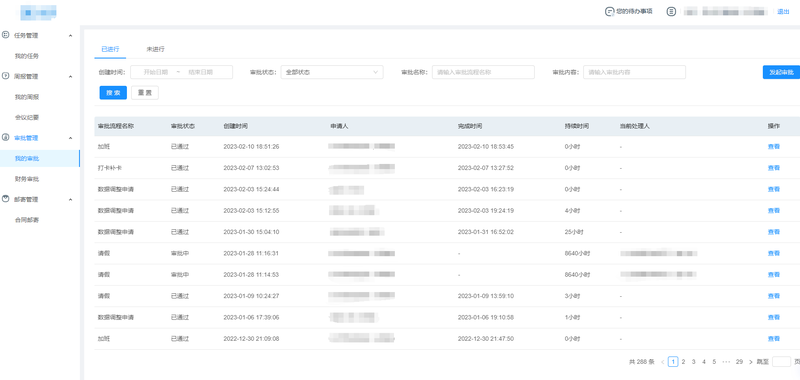This screenshot has height=380, width=800.
Task: Click the 审批名称 input field
Action: pos(483,72)
